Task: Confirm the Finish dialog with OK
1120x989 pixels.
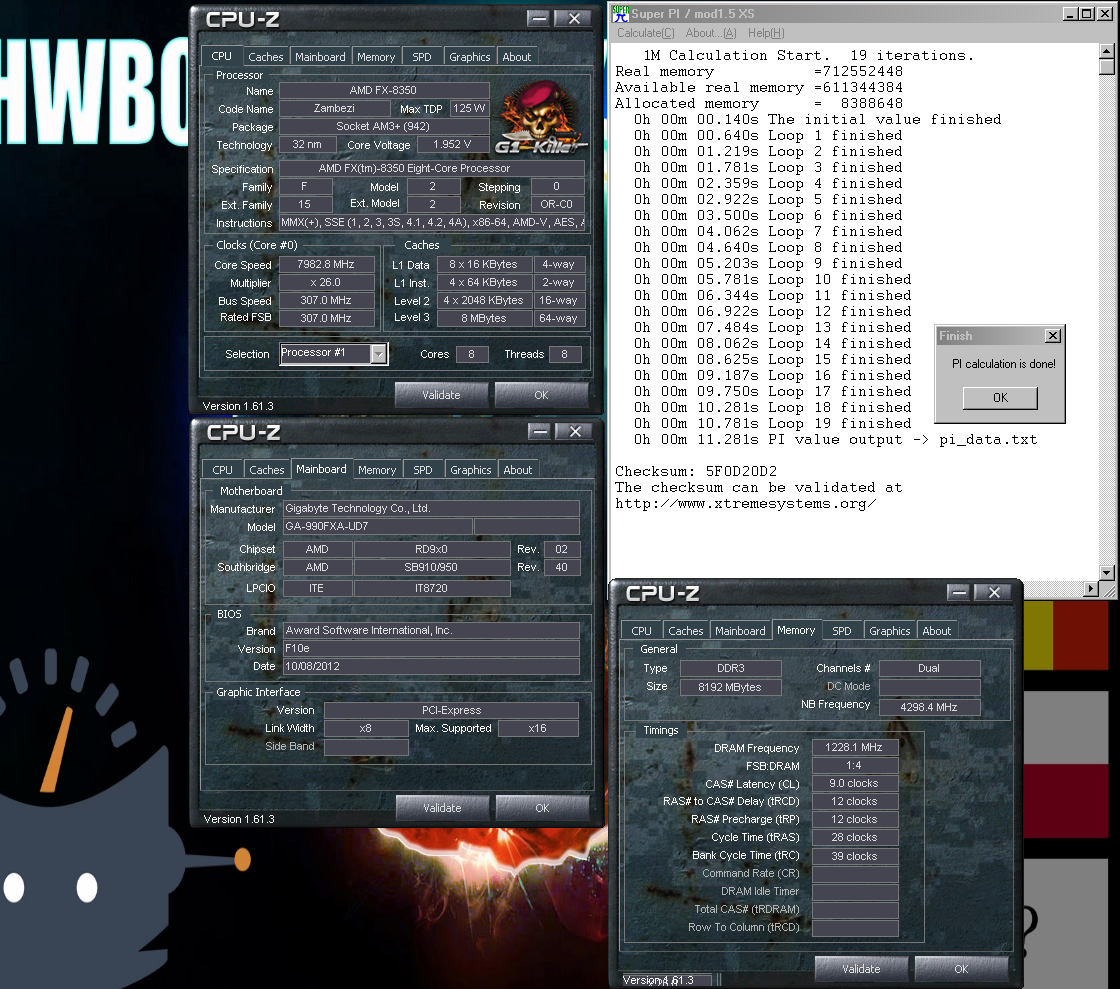Action: (x=1000, y=398)
